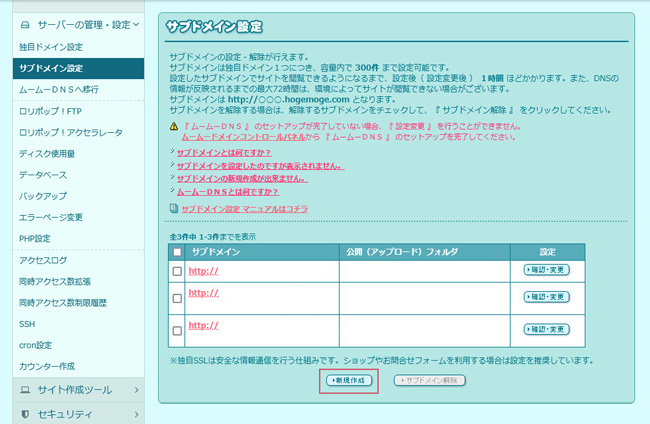
Task: Click the red warning triangle icon
Action: click(x=174, y=127)
